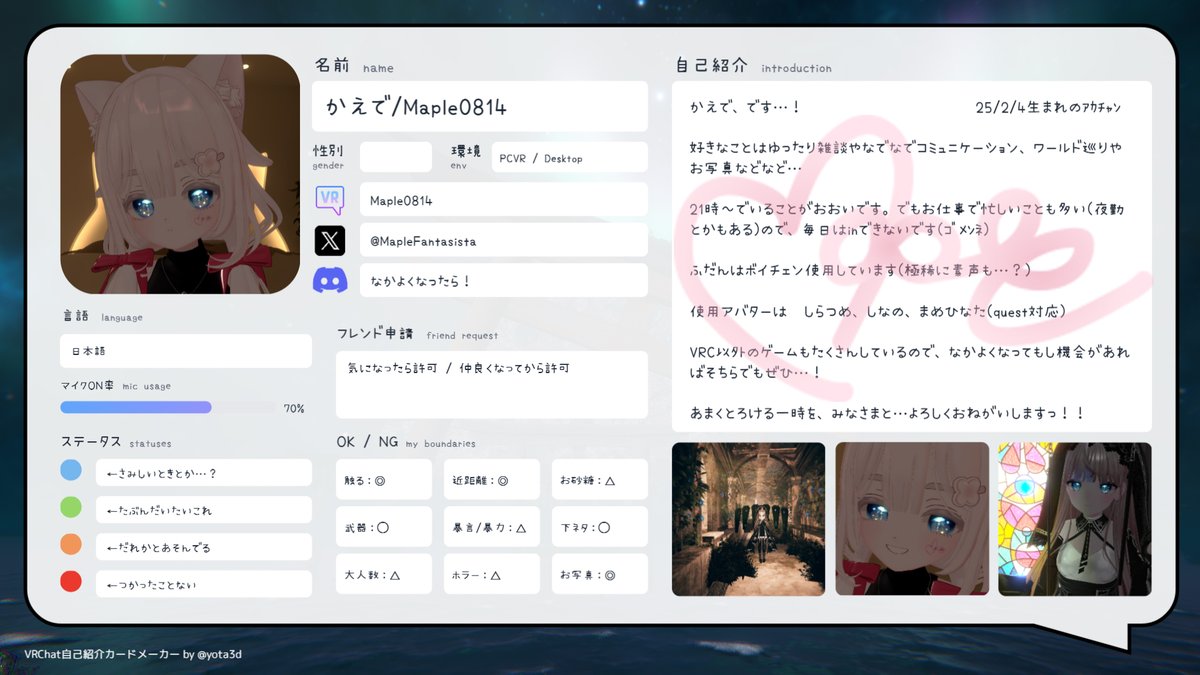Screen dimensions: 1200x675
Task: Expand the フレンド申請 friend request field
Action: (491, 382)
